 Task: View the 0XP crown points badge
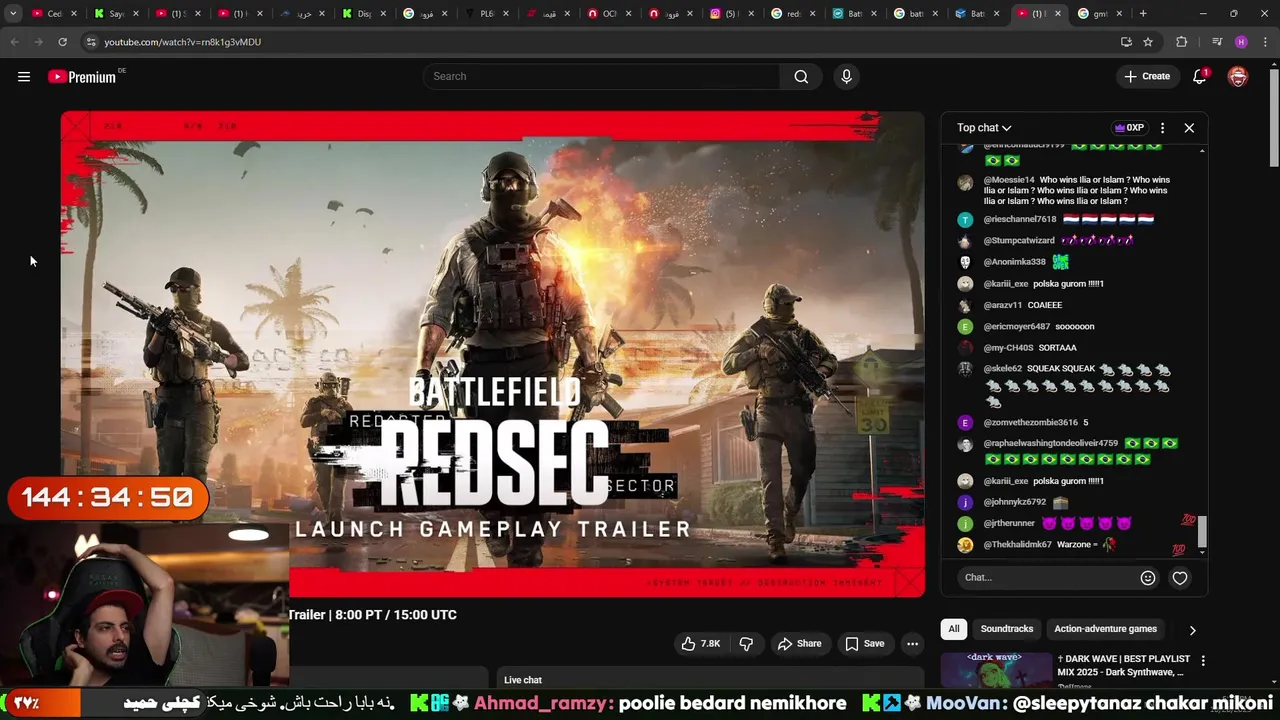point(1129,128)
